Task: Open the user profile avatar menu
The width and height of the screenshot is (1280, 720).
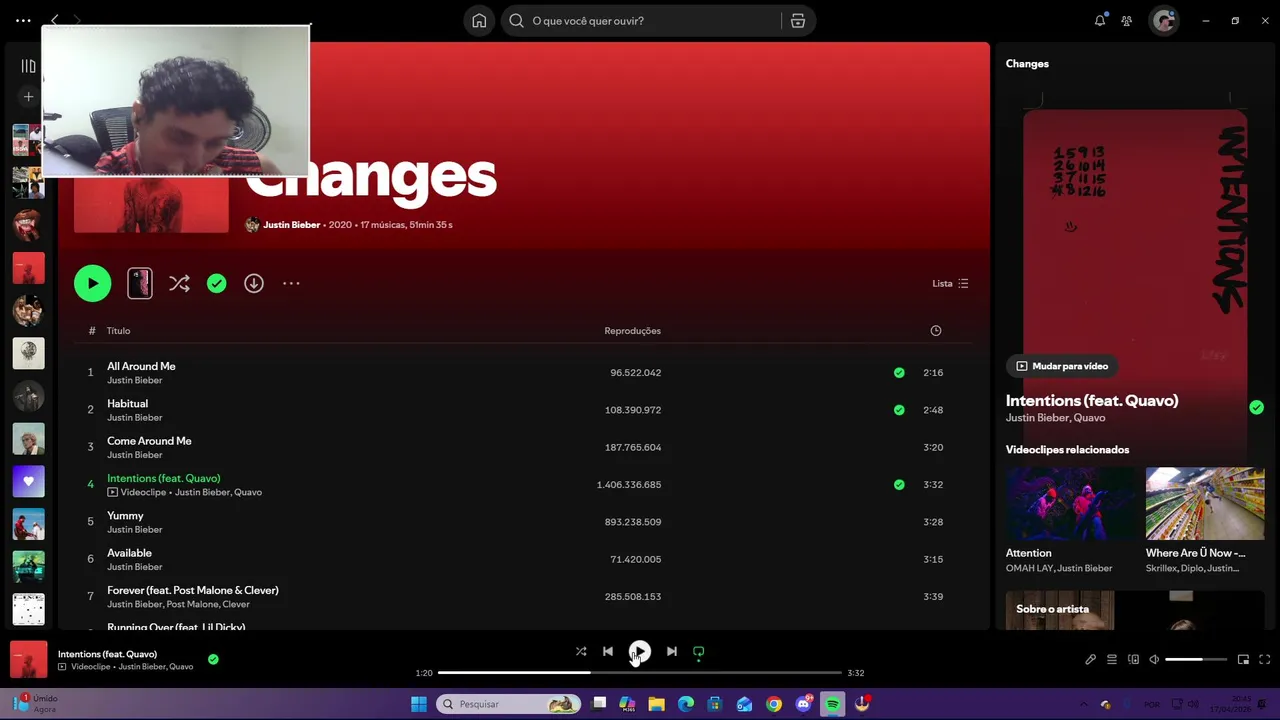Action: click(1163, 20)
